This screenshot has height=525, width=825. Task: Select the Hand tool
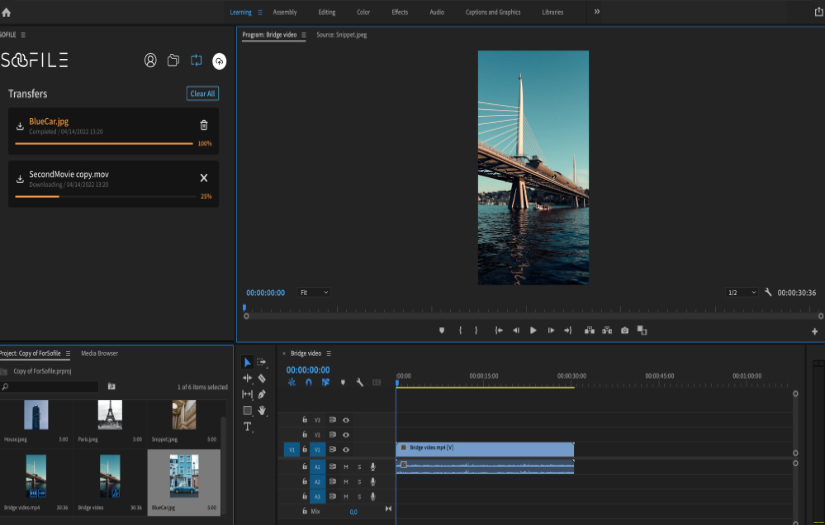[261, 410]
